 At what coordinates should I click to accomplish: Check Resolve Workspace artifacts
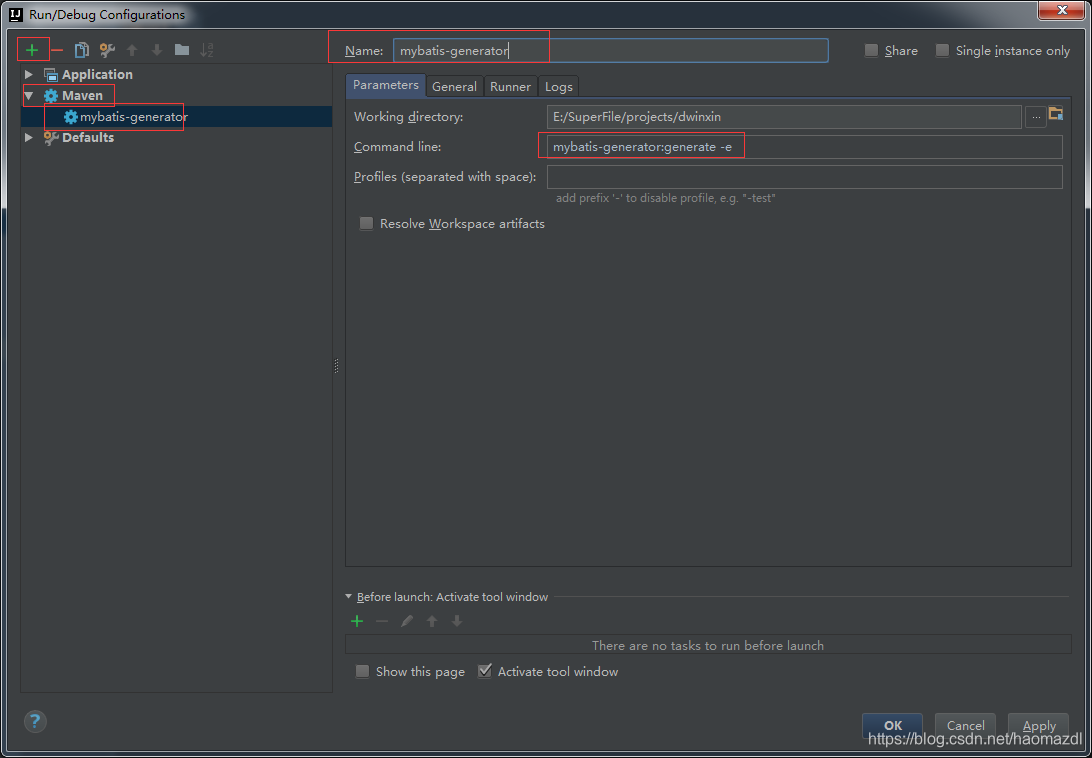[366, 224]
